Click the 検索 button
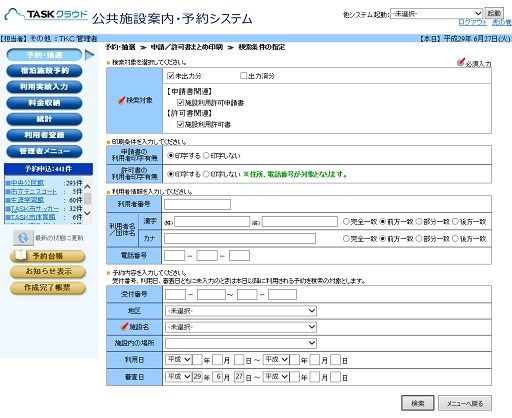Viewport: 512px width, 418px height. coord(417,403)
